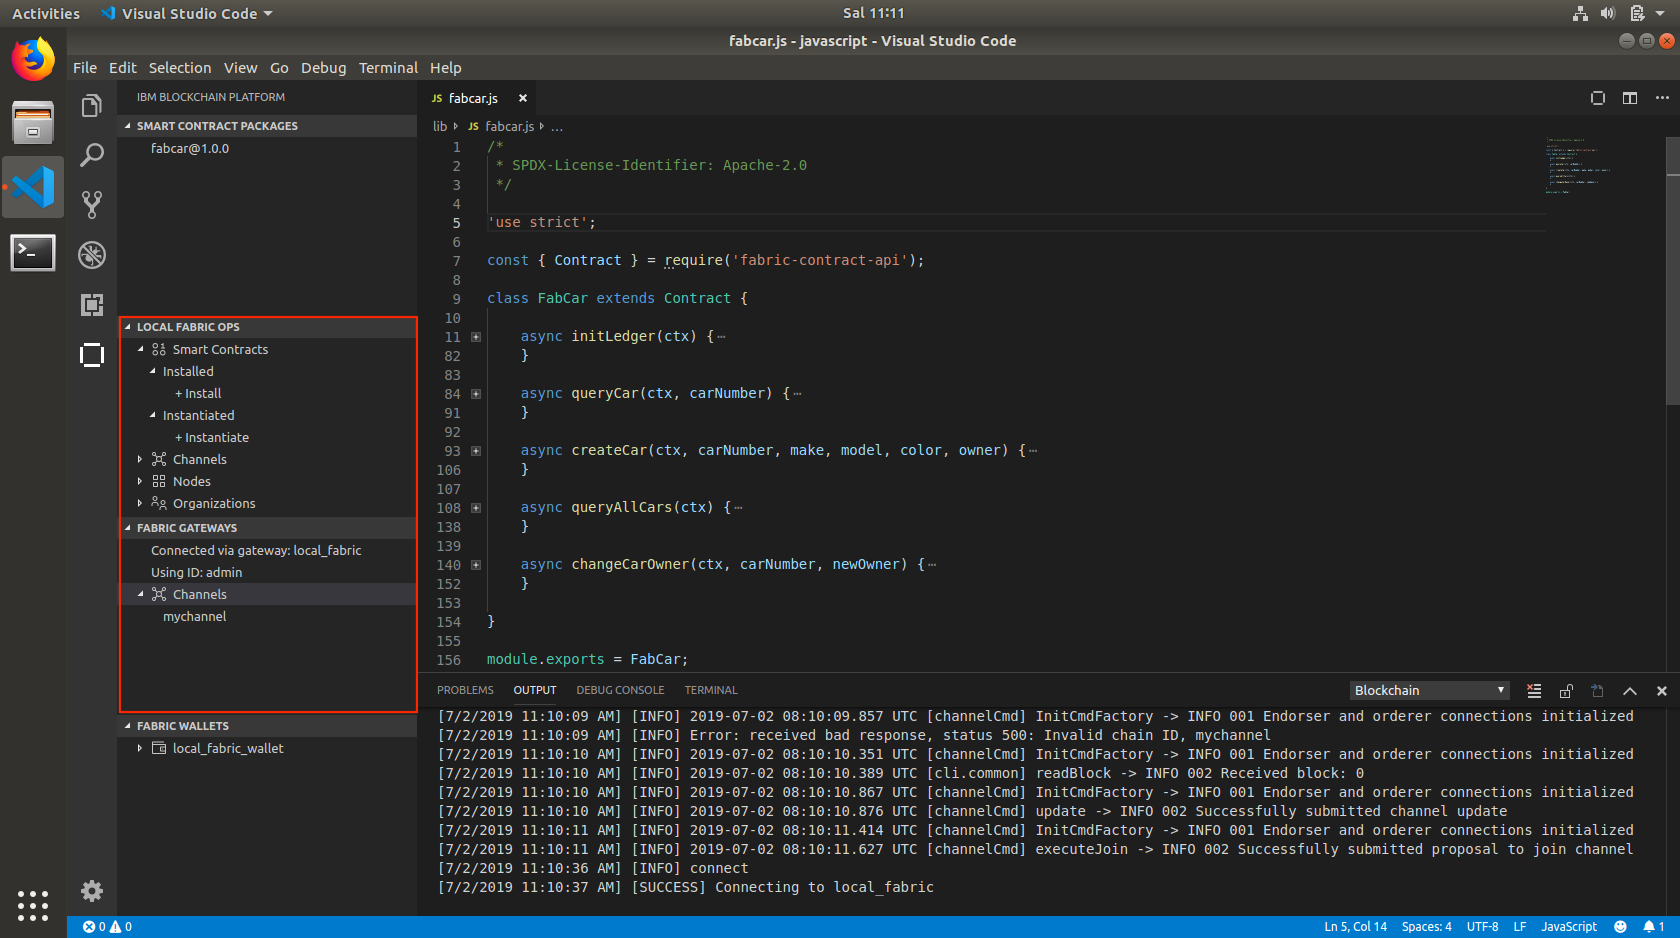Expand the local_fabric_wallet item
The image size is (1680, 938).
140,748
